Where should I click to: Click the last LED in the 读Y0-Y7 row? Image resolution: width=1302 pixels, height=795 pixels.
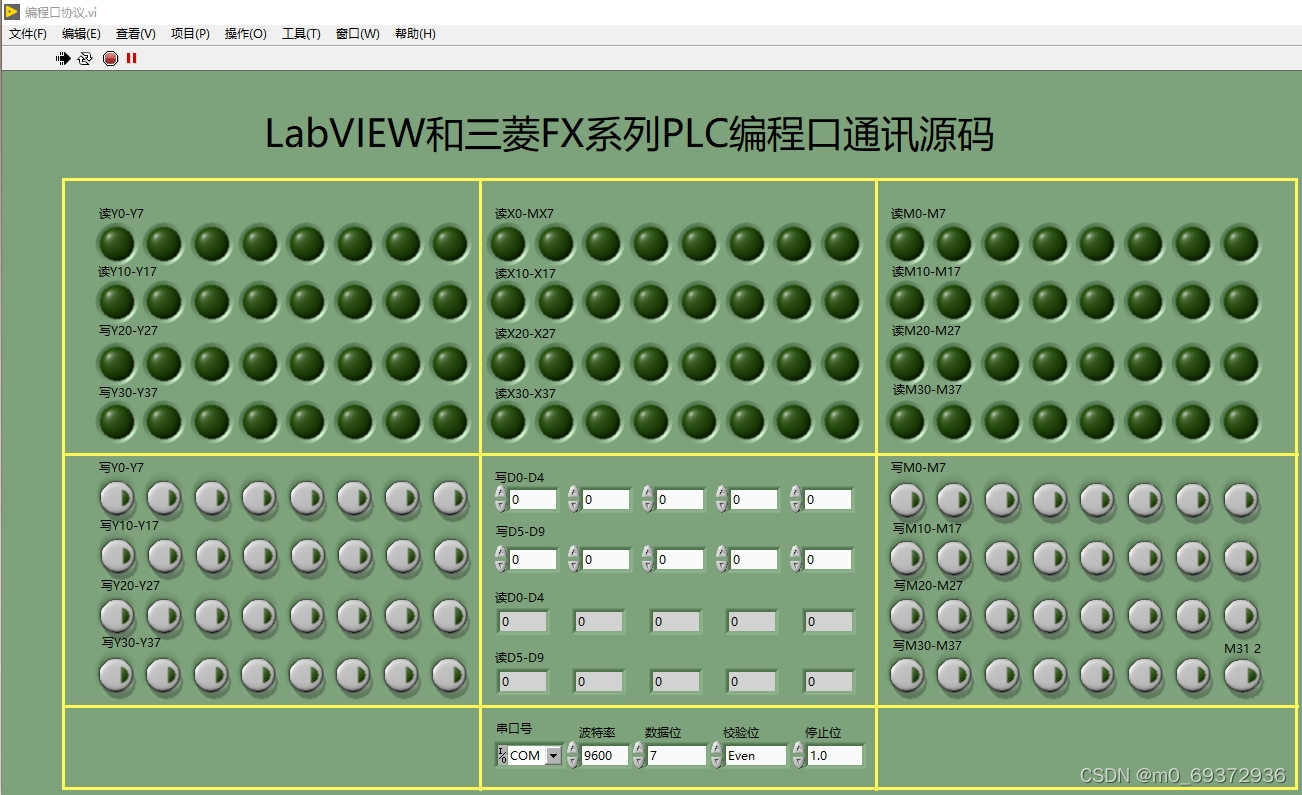(450, 243)
